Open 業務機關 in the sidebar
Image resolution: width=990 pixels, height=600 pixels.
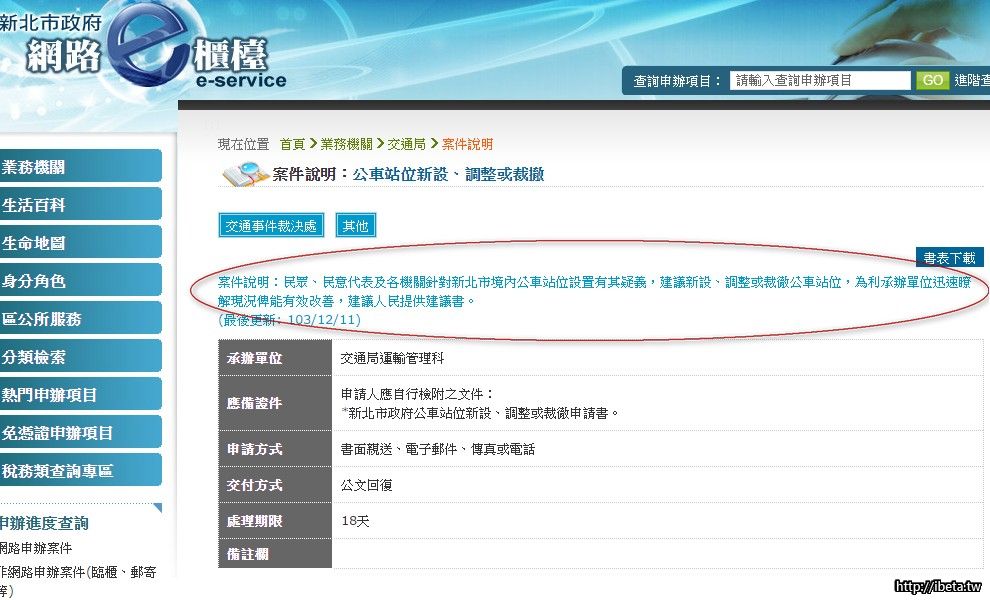point(80,167)
